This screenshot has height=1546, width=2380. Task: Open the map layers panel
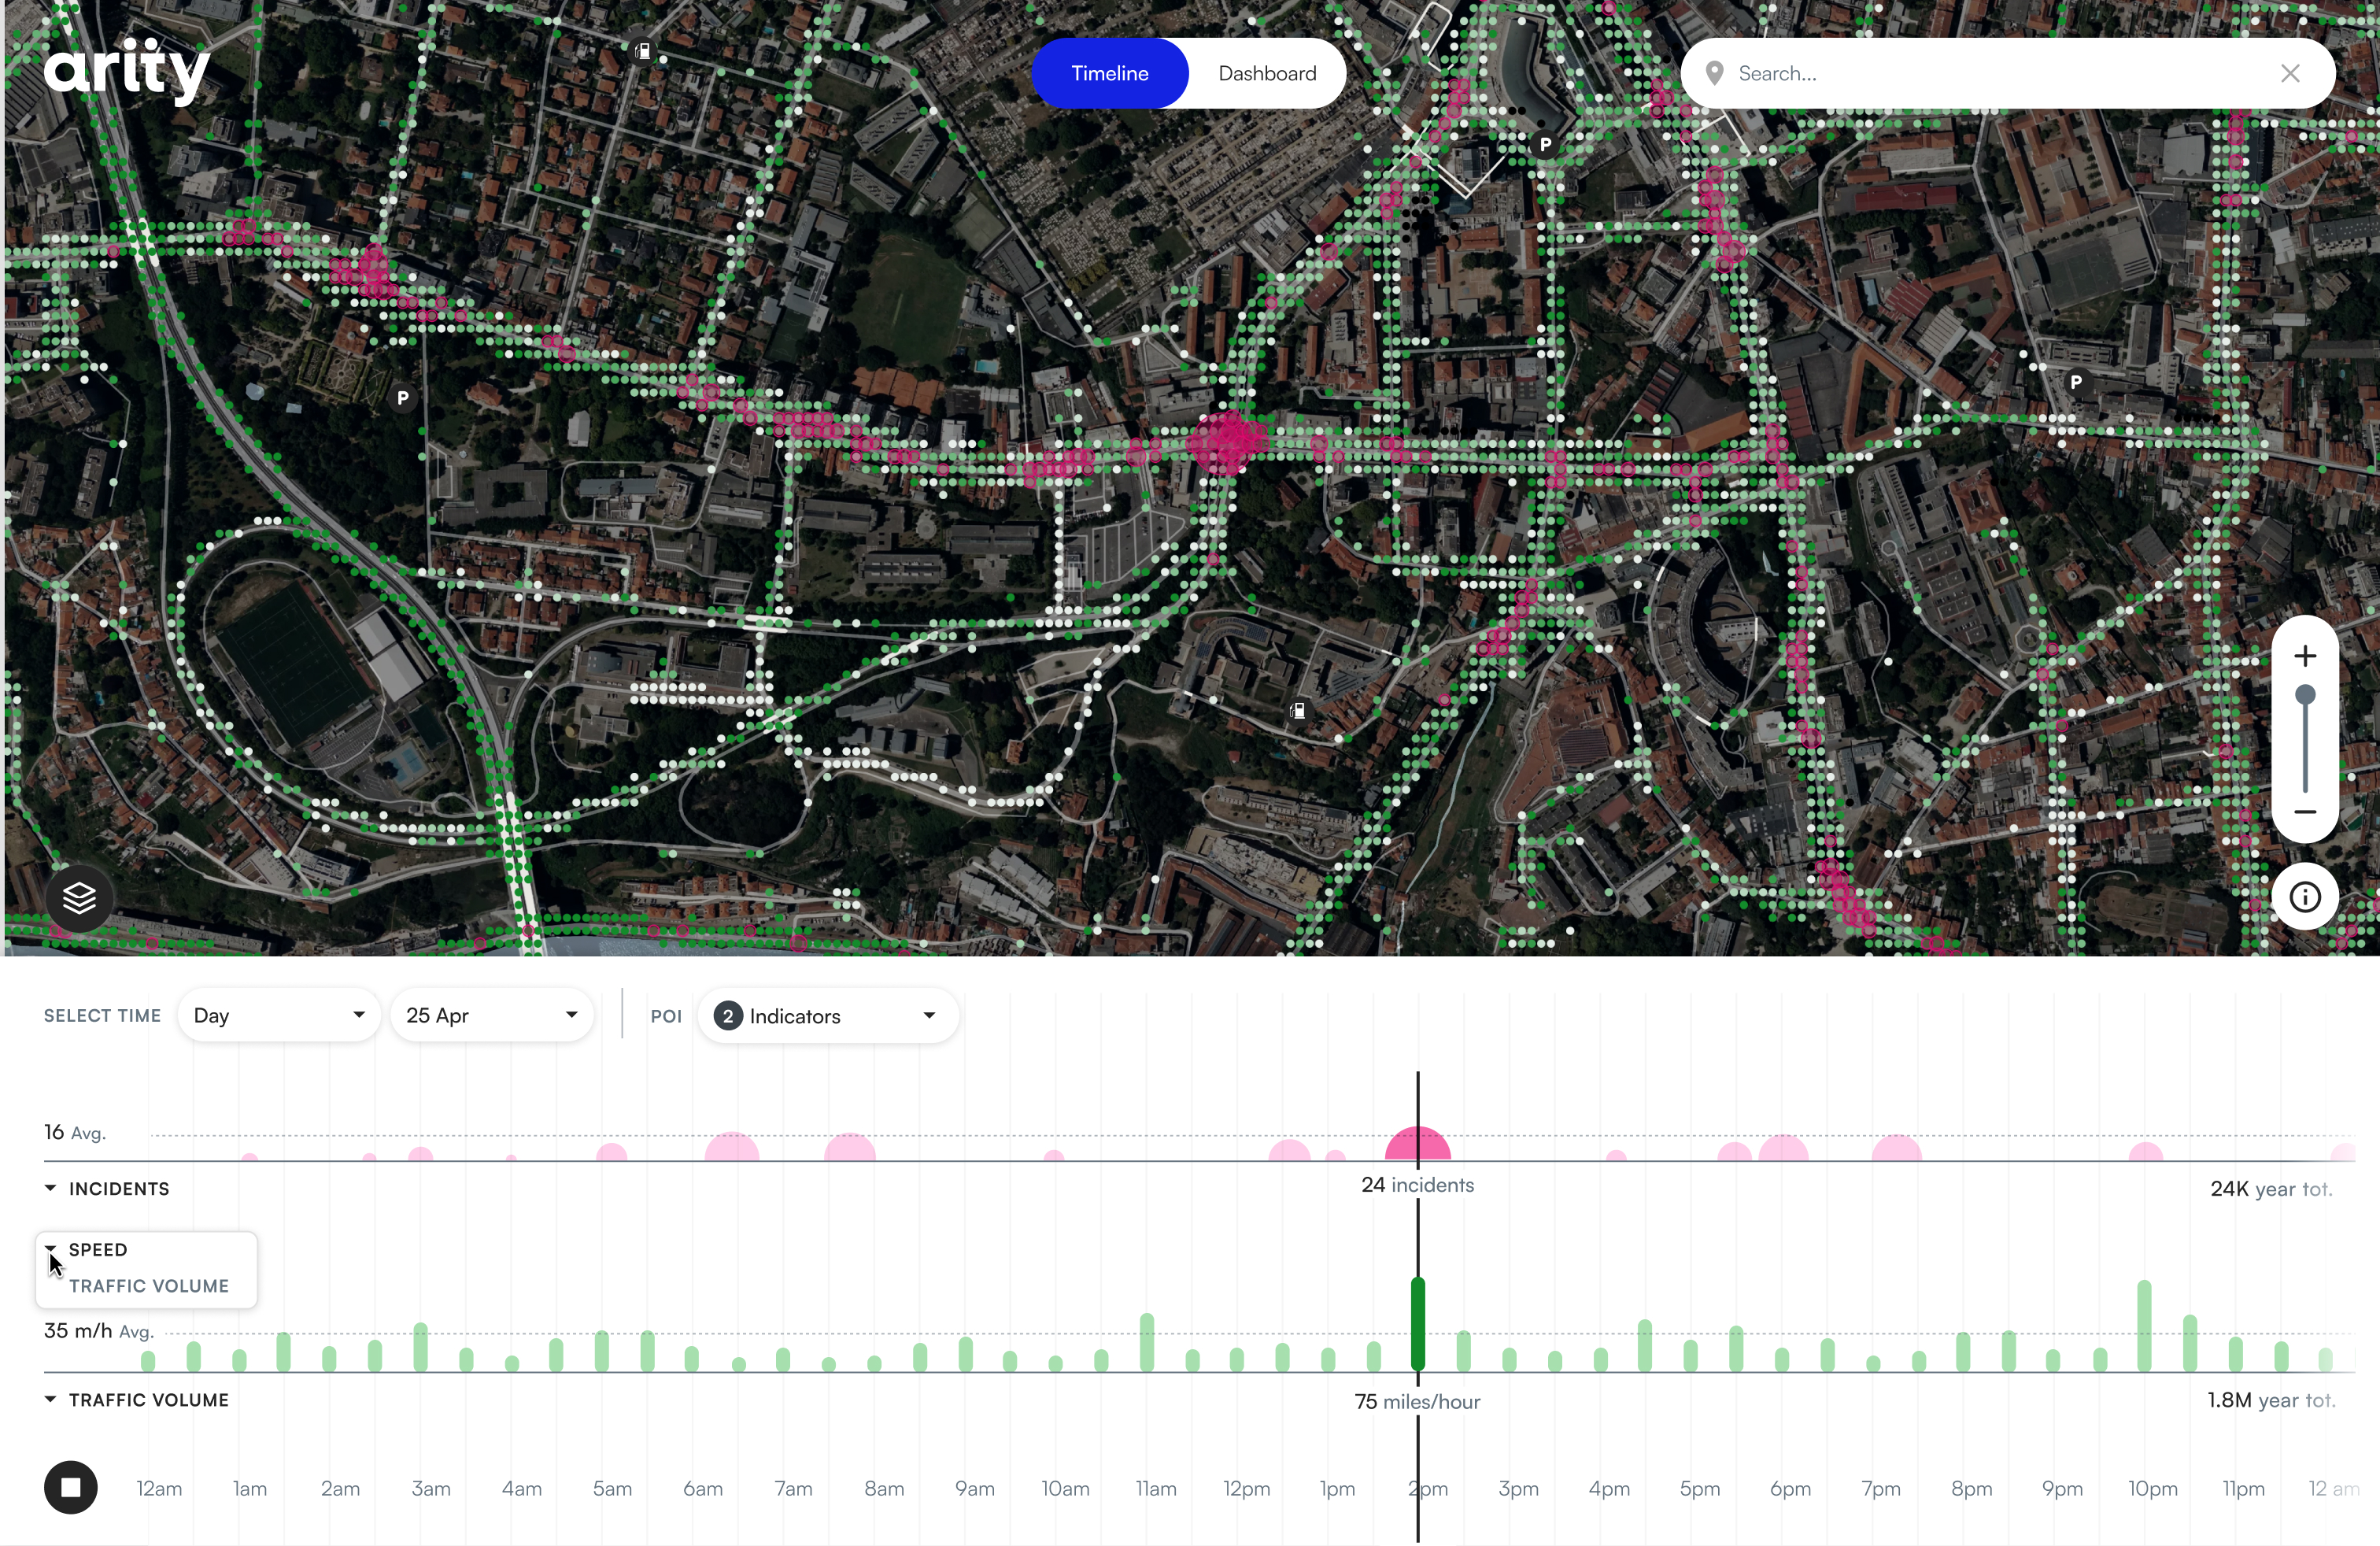click(x=78, y=897)
